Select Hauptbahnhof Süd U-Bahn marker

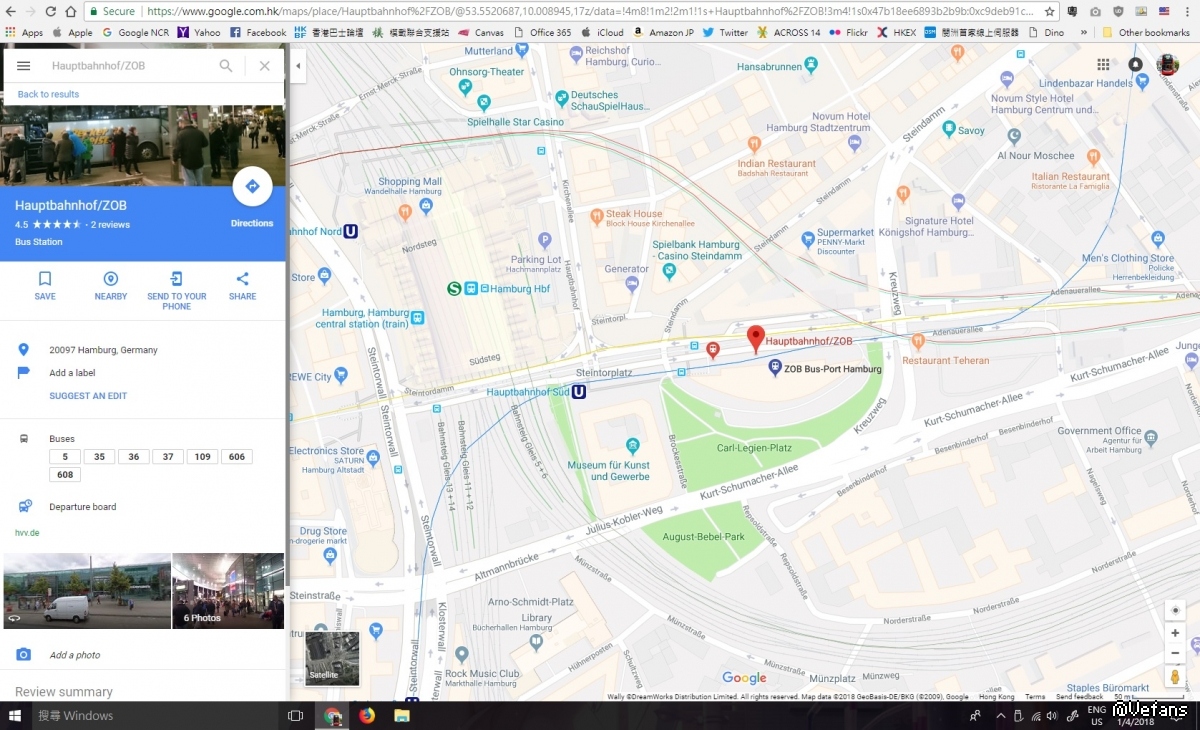[579, 392]
